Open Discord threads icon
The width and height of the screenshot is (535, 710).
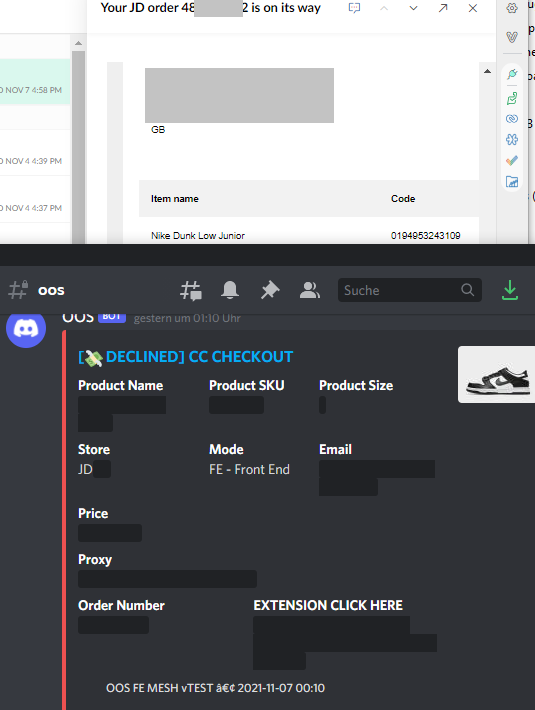point(191,290)
